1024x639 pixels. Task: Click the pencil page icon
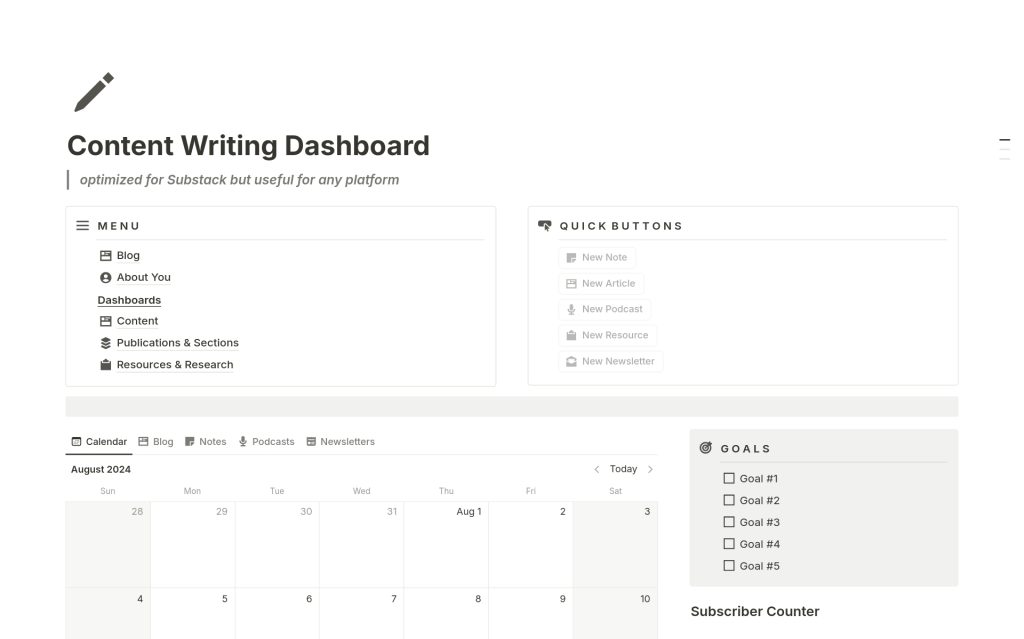click(x=94, y=92)
